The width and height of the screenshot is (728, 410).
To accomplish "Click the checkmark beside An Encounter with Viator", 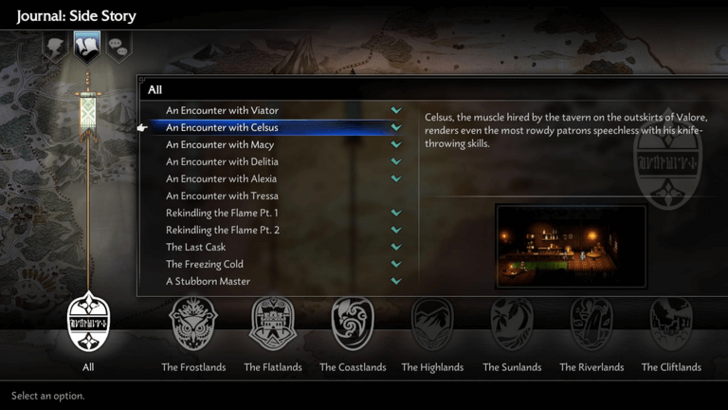I will point(396,110).
